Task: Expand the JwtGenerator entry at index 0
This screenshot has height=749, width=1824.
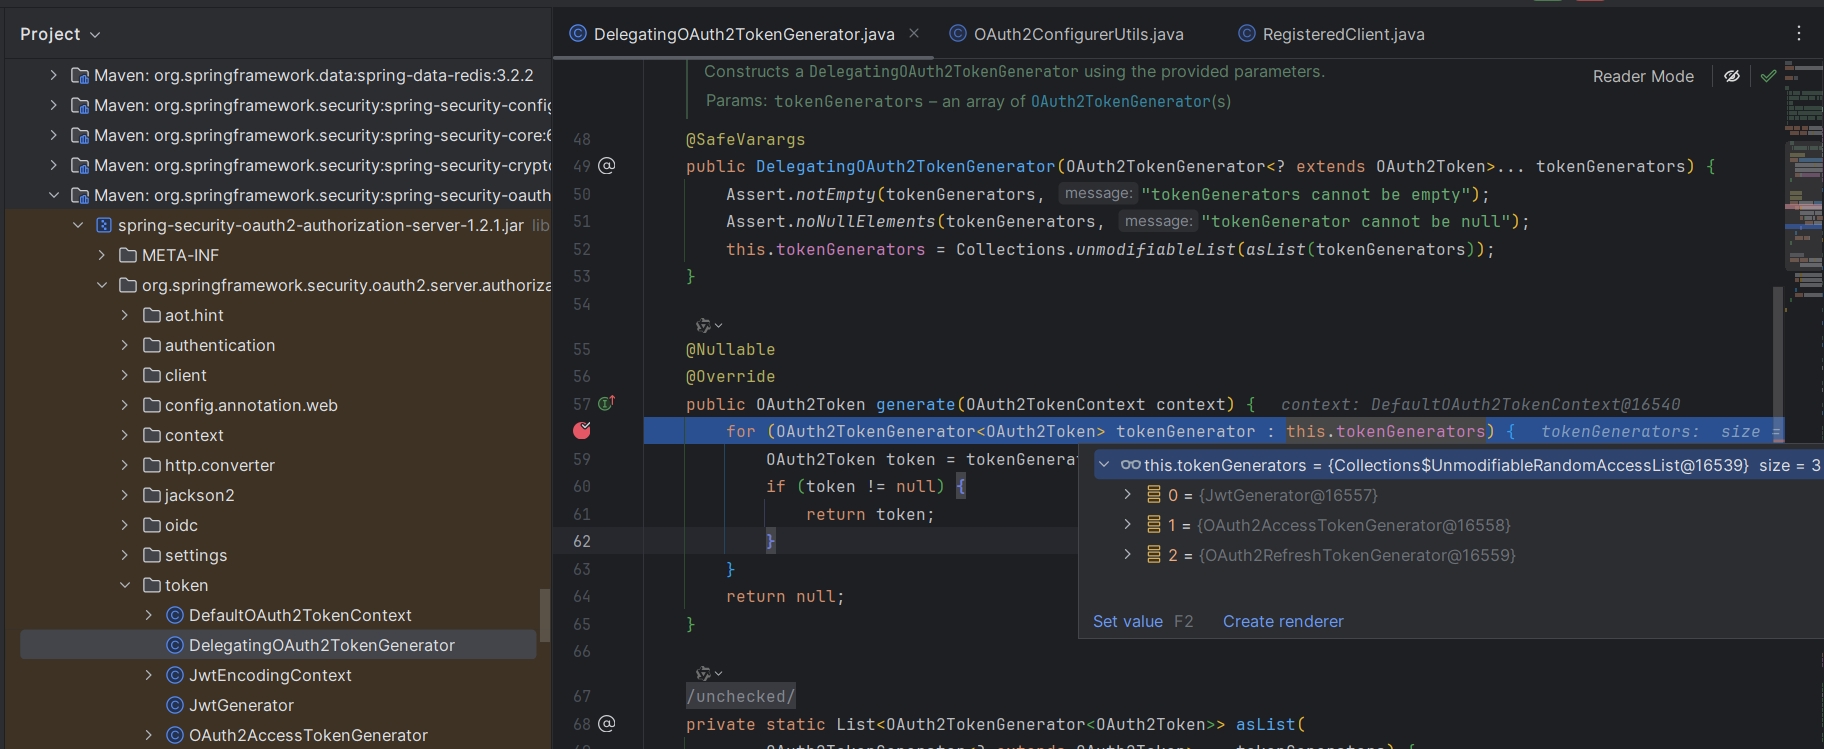Action: click(x=1128, y=495)
